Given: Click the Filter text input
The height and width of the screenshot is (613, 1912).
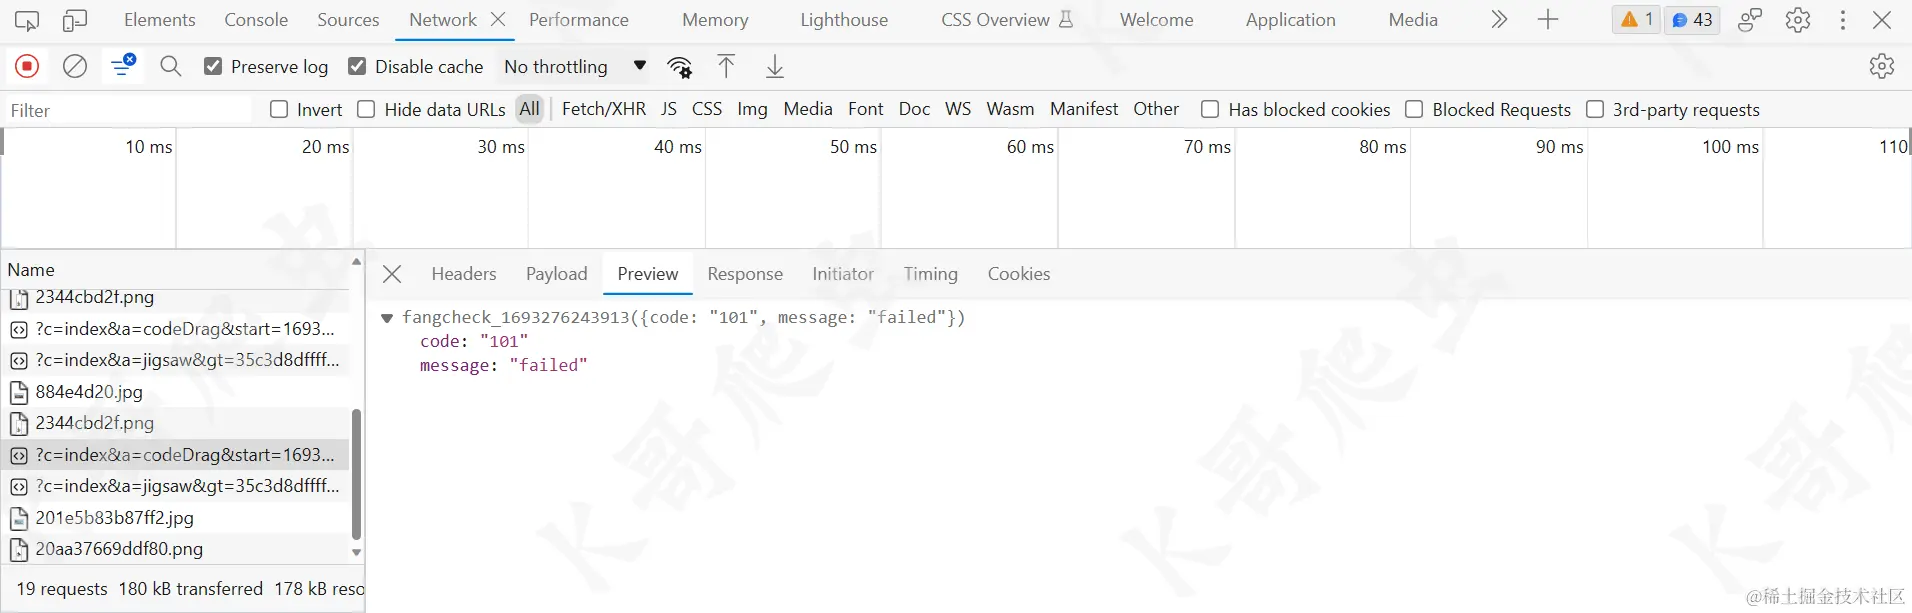Looking at the screenshot, I should click(128, 110).
